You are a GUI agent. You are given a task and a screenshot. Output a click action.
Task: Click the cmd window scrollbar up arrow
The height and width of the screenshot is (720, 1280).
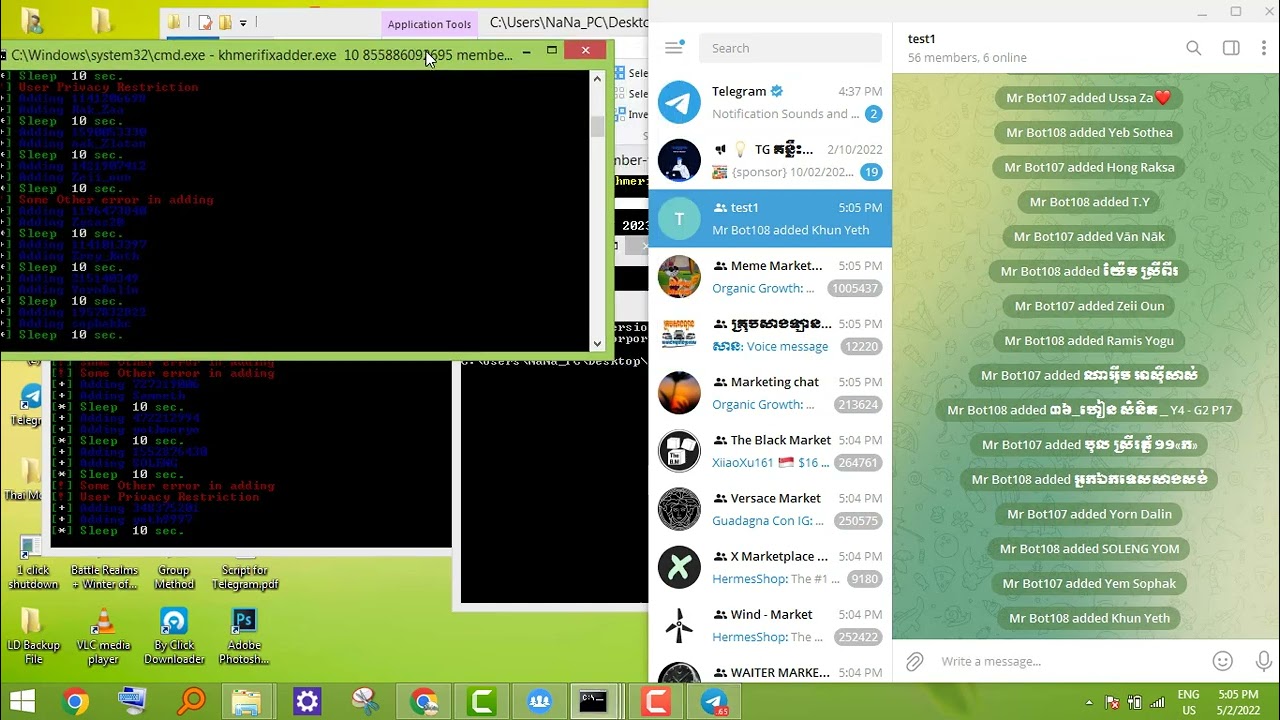click(x=597, y=78)
